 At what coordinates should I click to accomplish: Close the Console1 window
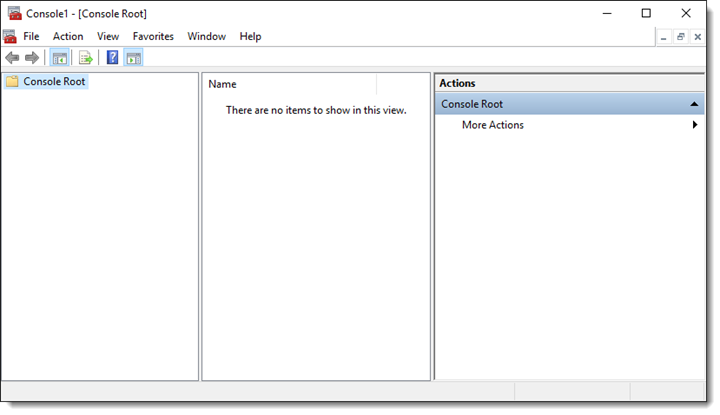686,13
